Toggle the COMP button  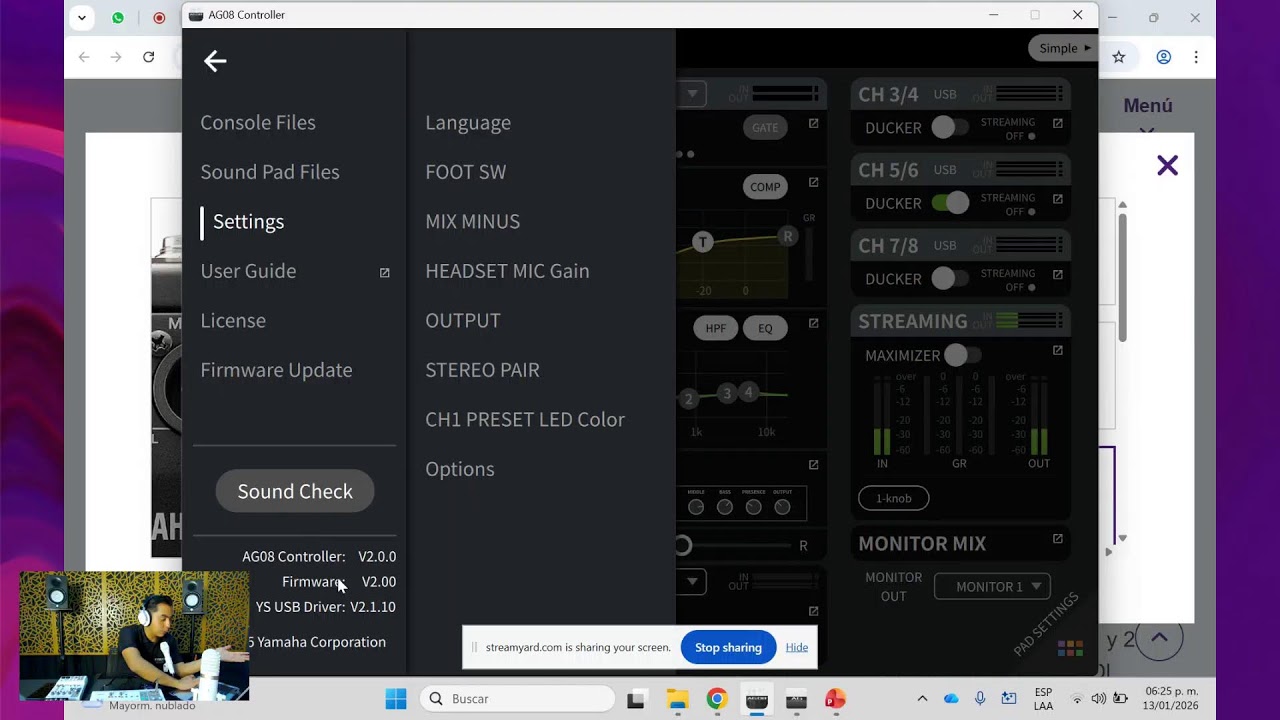pos(765,187)
